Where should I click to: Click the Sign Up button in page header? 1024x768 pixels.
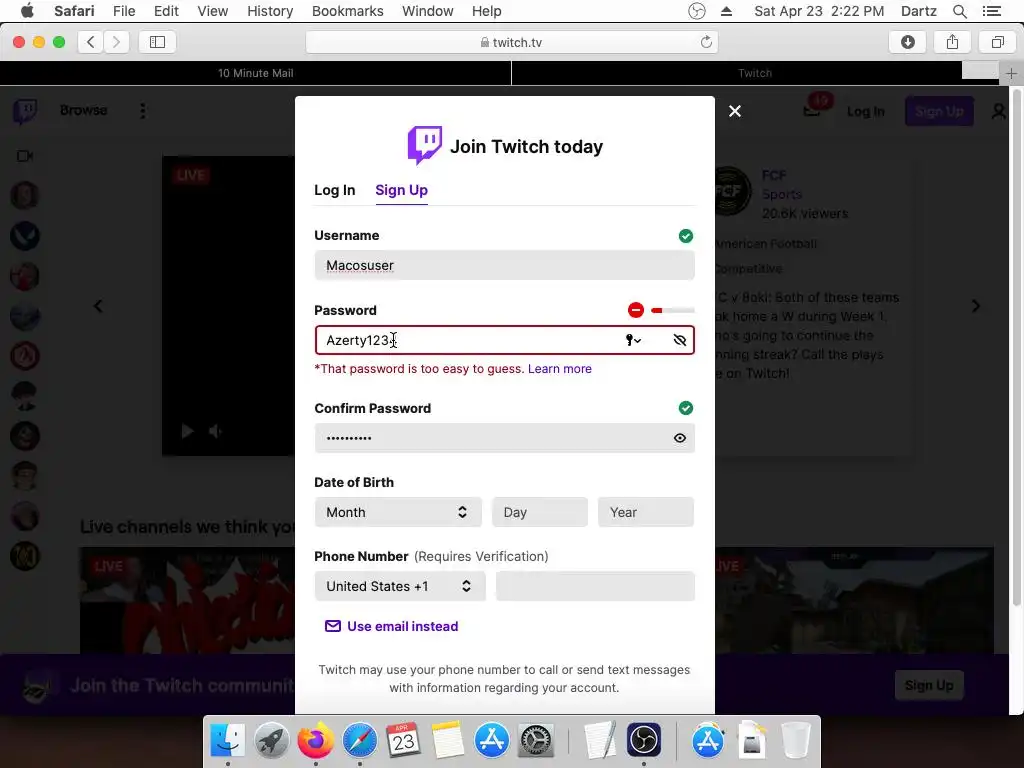point(938,111)
